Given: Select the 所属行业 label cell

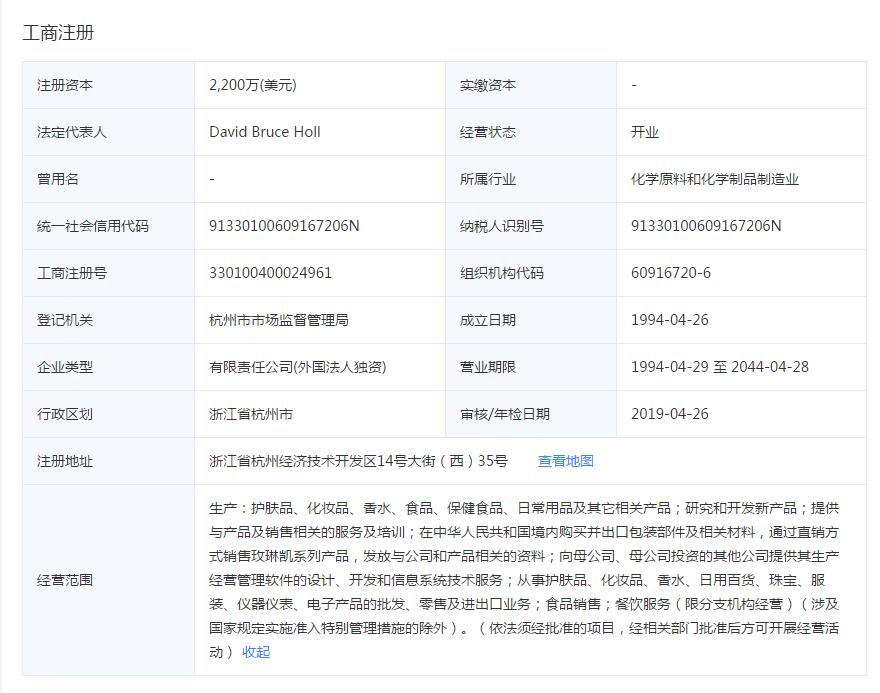Looking at the screenshot, I should tap(531, 180).
